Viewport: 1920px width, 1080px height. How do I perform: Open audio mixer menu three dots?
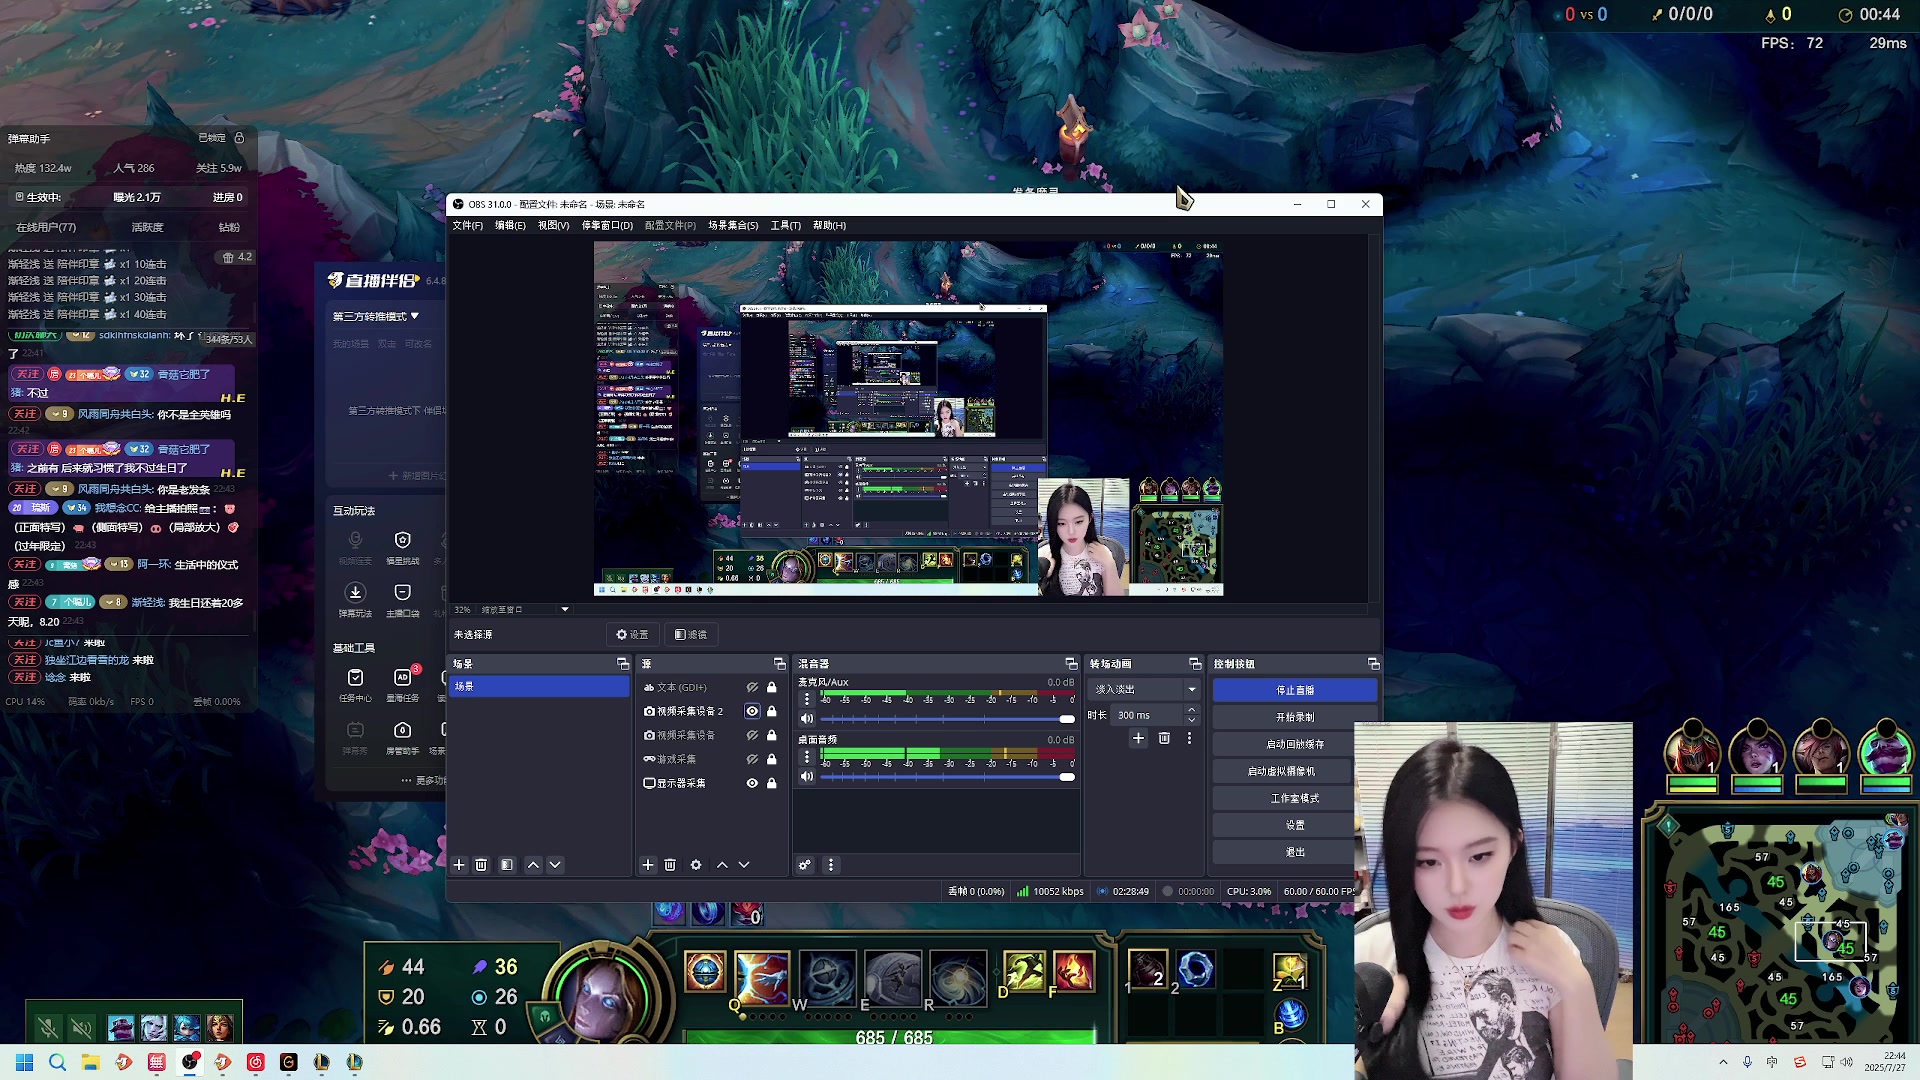pyautogui.click(x=831, y=865)
